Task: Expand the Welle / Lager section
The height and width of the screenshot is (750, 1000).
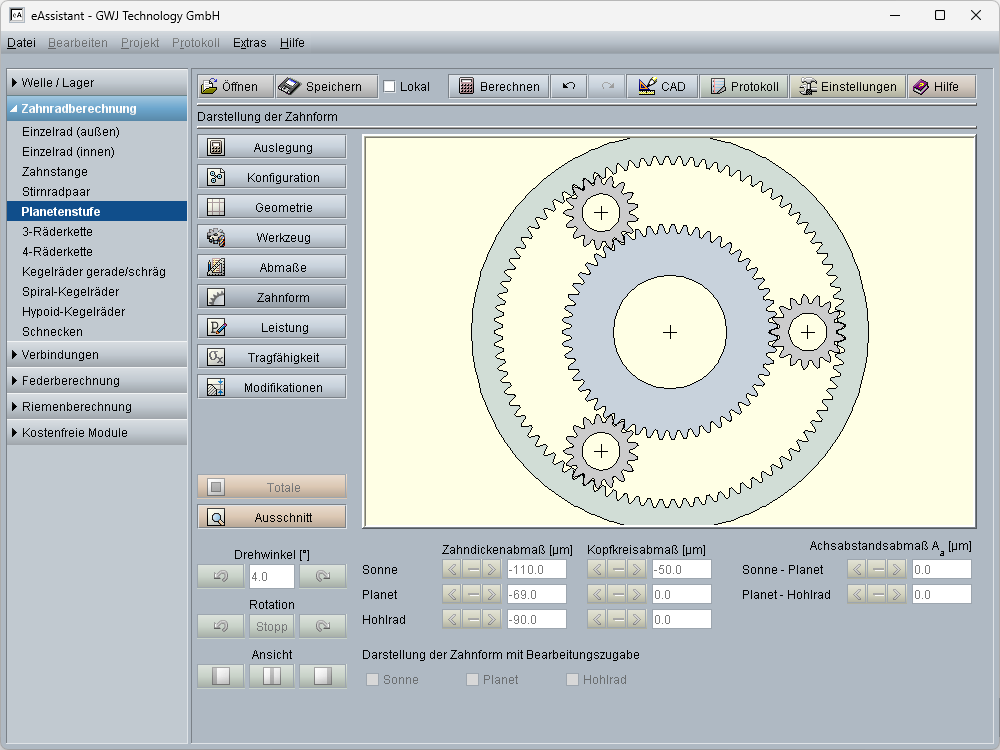Action: (x=97, y=83)
